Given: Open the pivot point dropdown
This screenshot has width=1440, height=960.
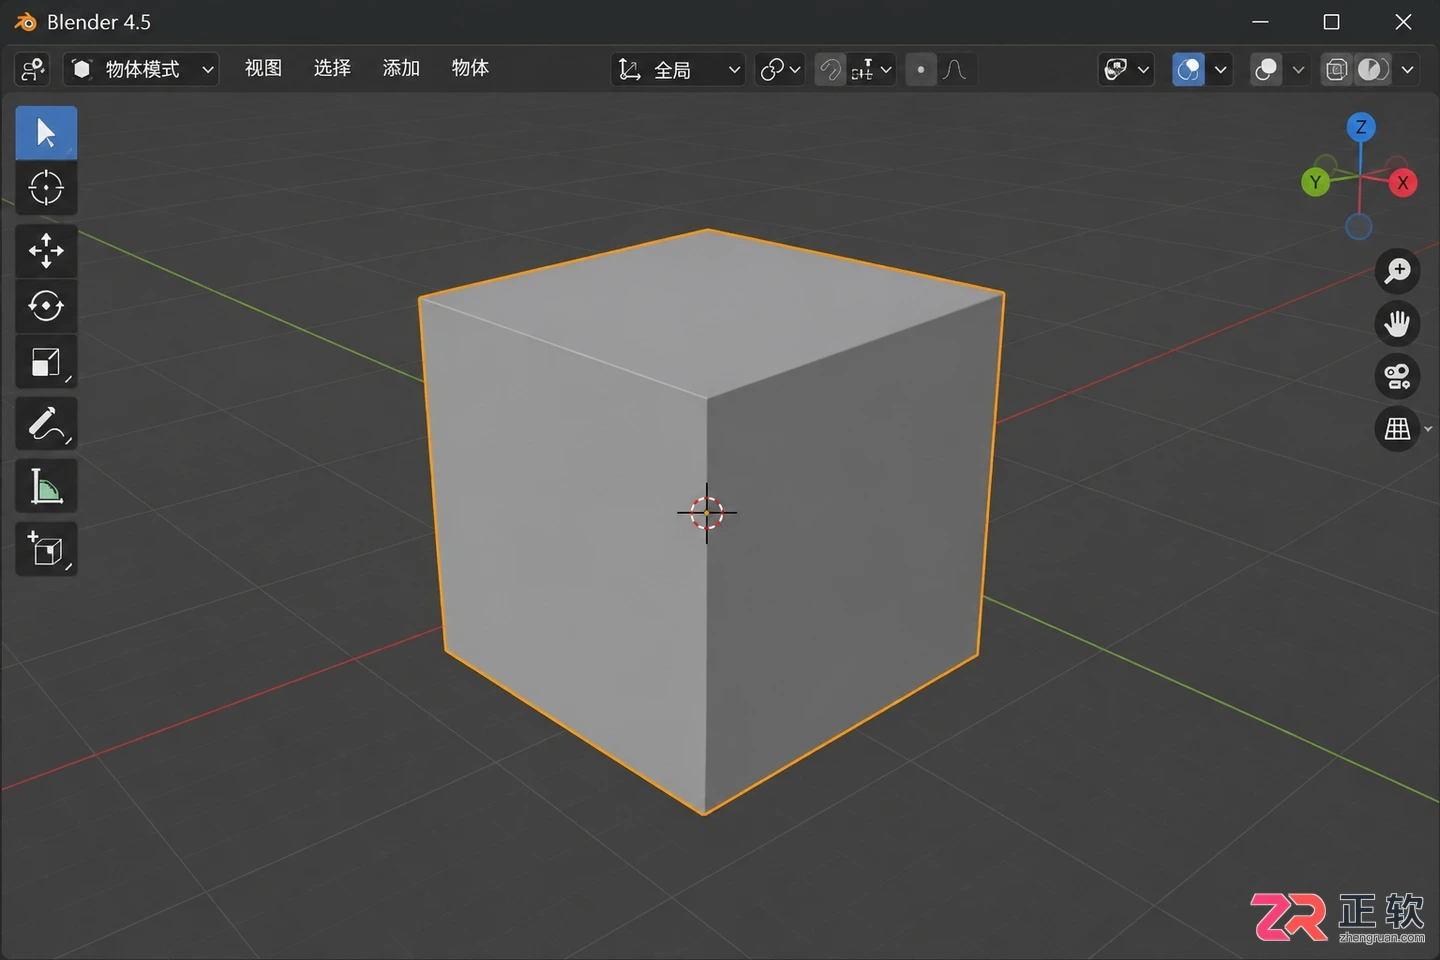Looking at the screenshot, I should pos(780,69).
